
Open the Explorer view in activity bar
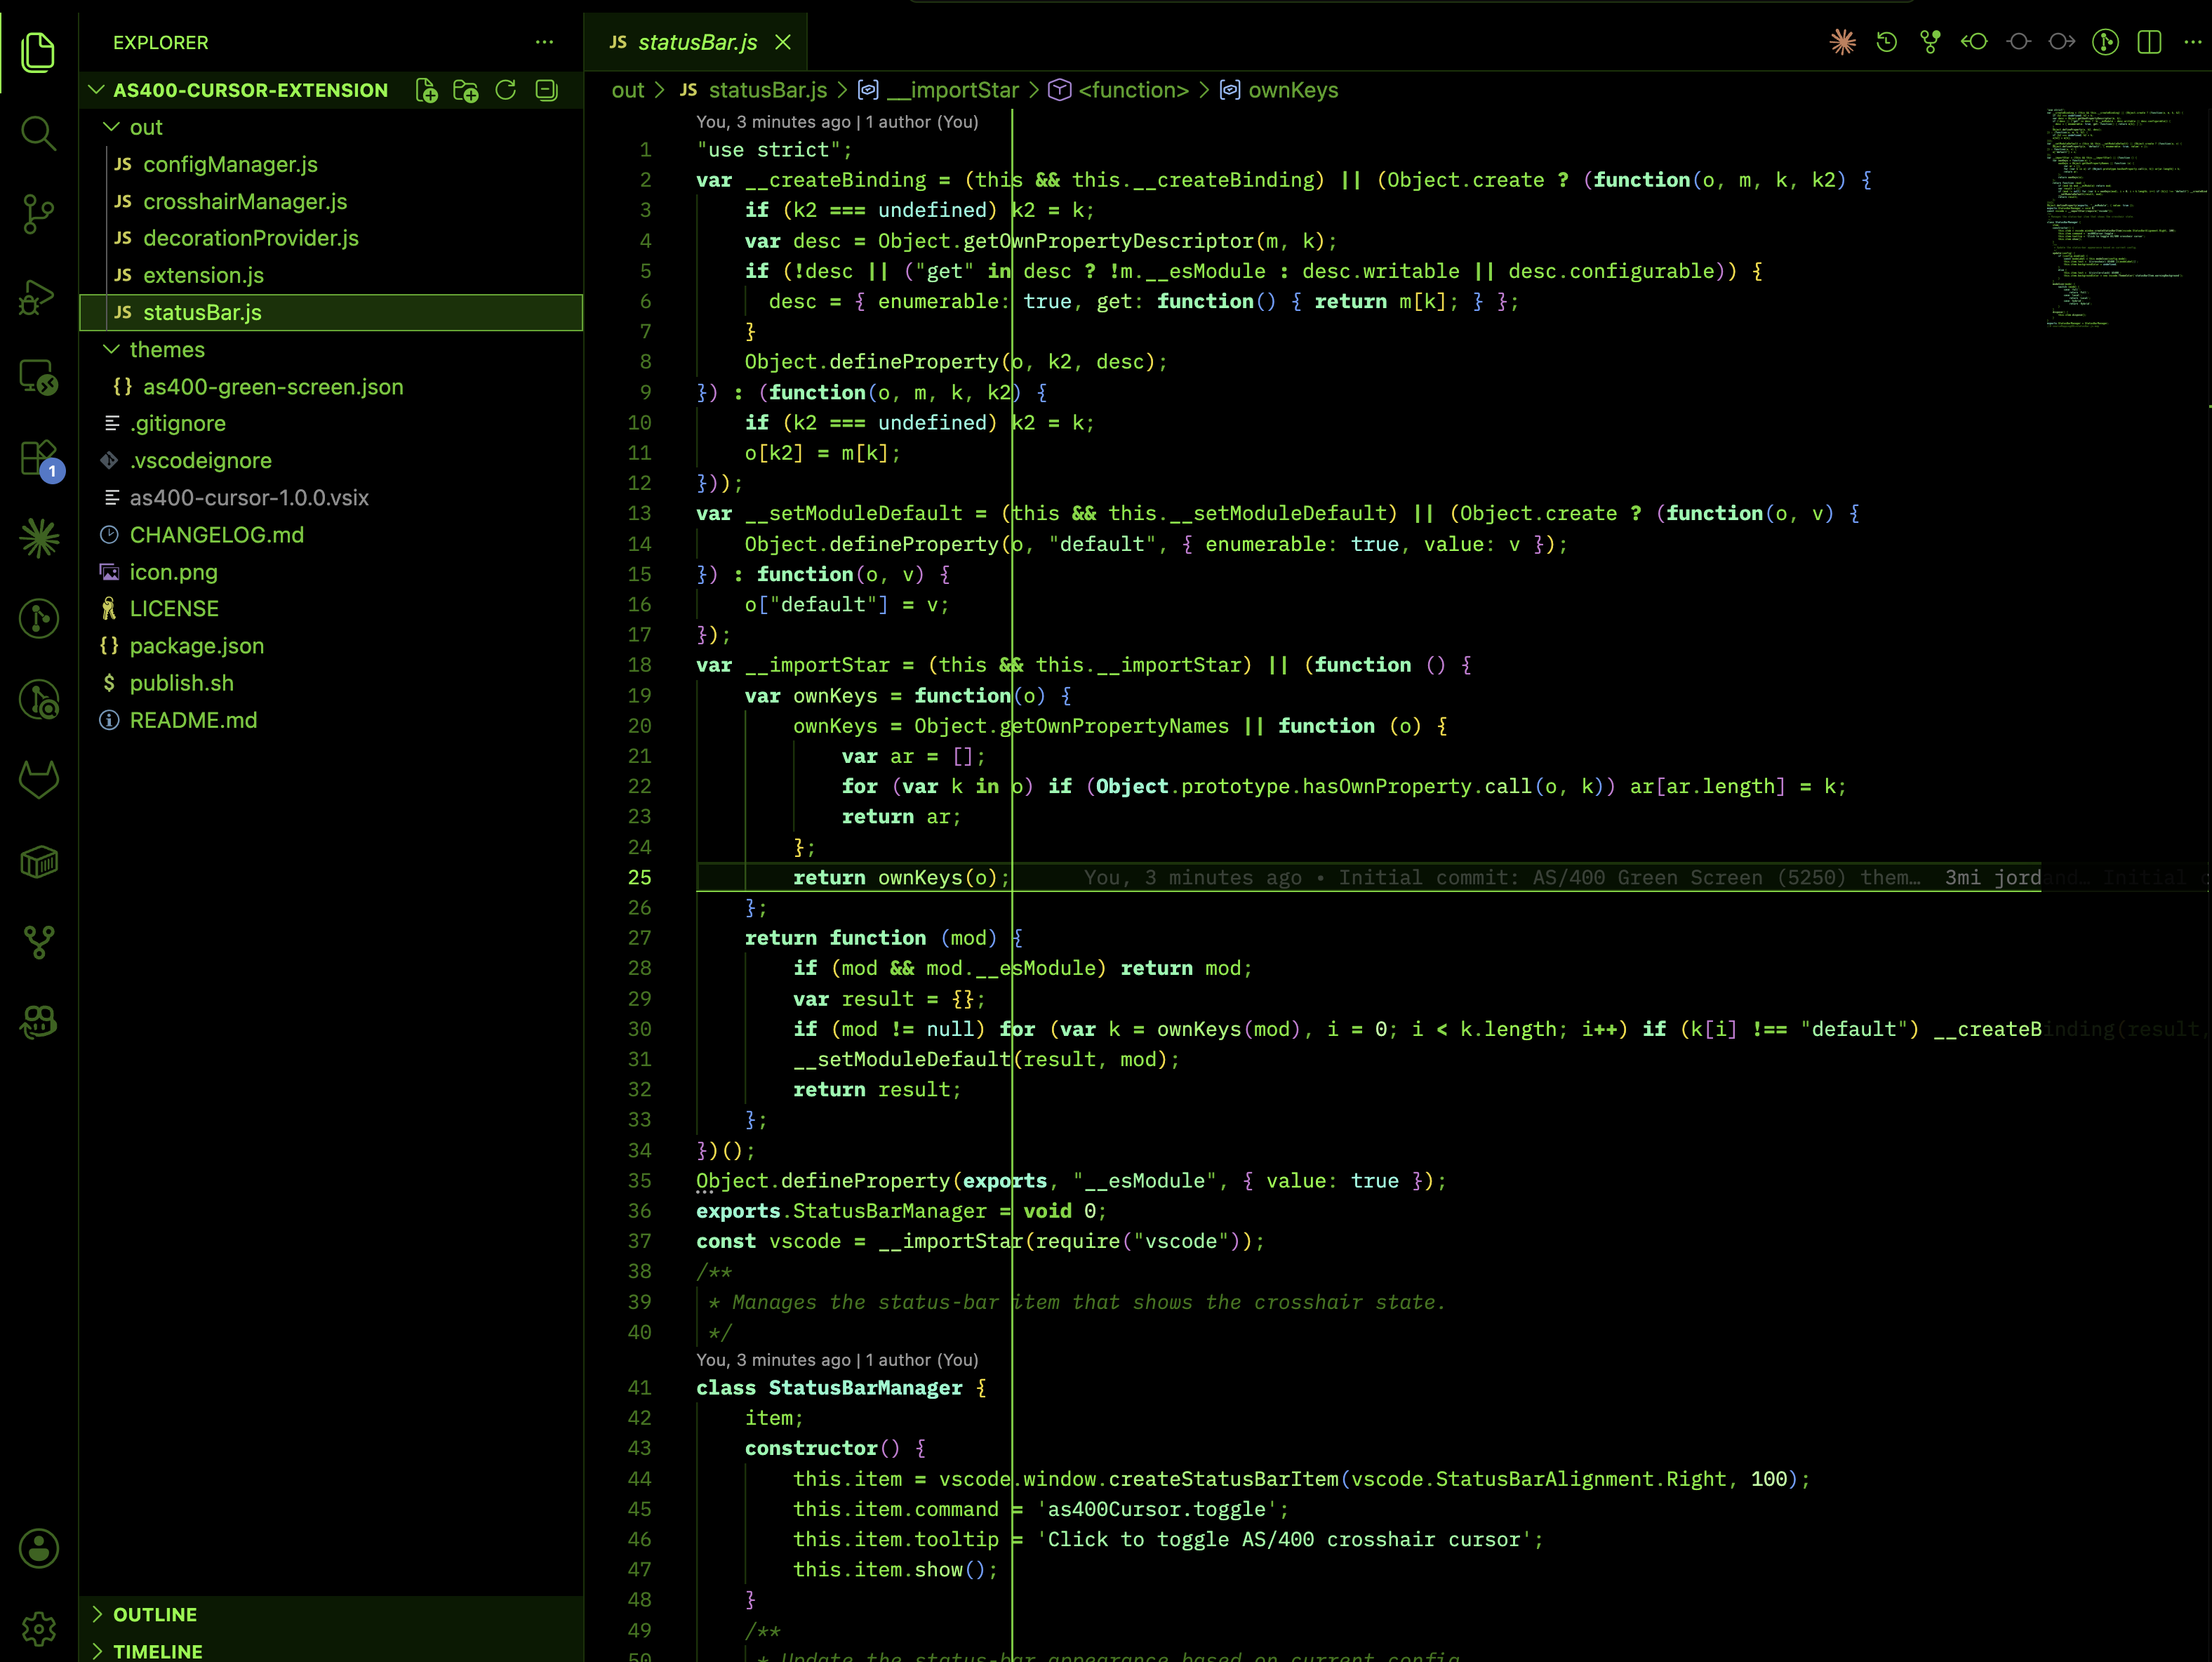pos(38,52)
